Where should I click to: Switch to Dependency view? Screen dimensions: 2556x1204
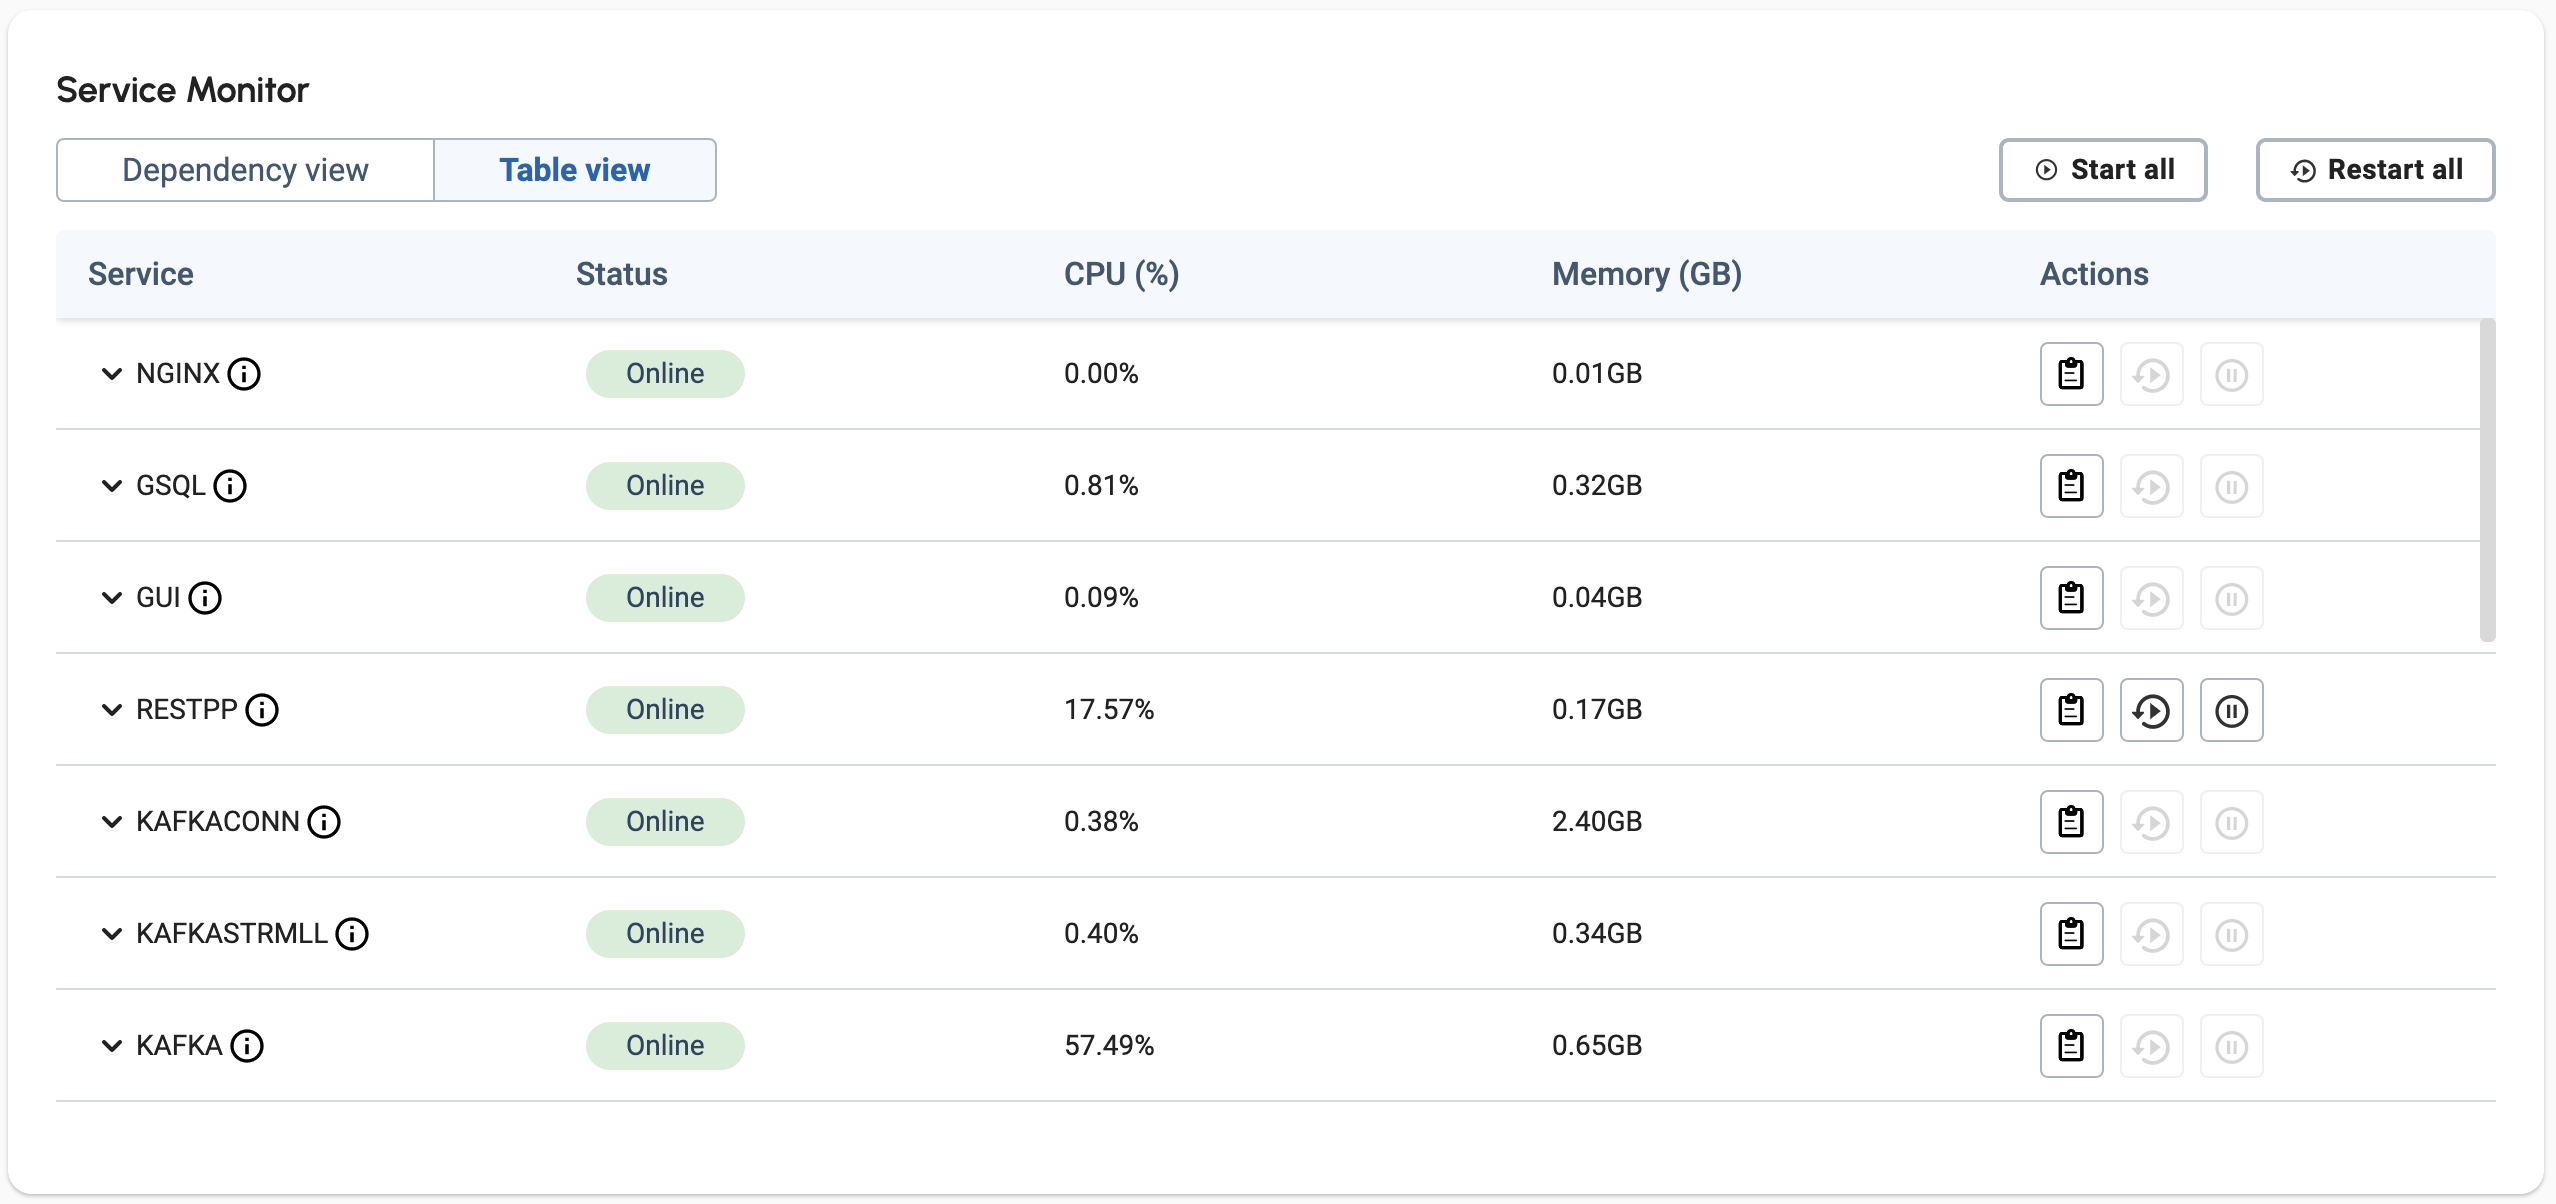click(245, 169)
